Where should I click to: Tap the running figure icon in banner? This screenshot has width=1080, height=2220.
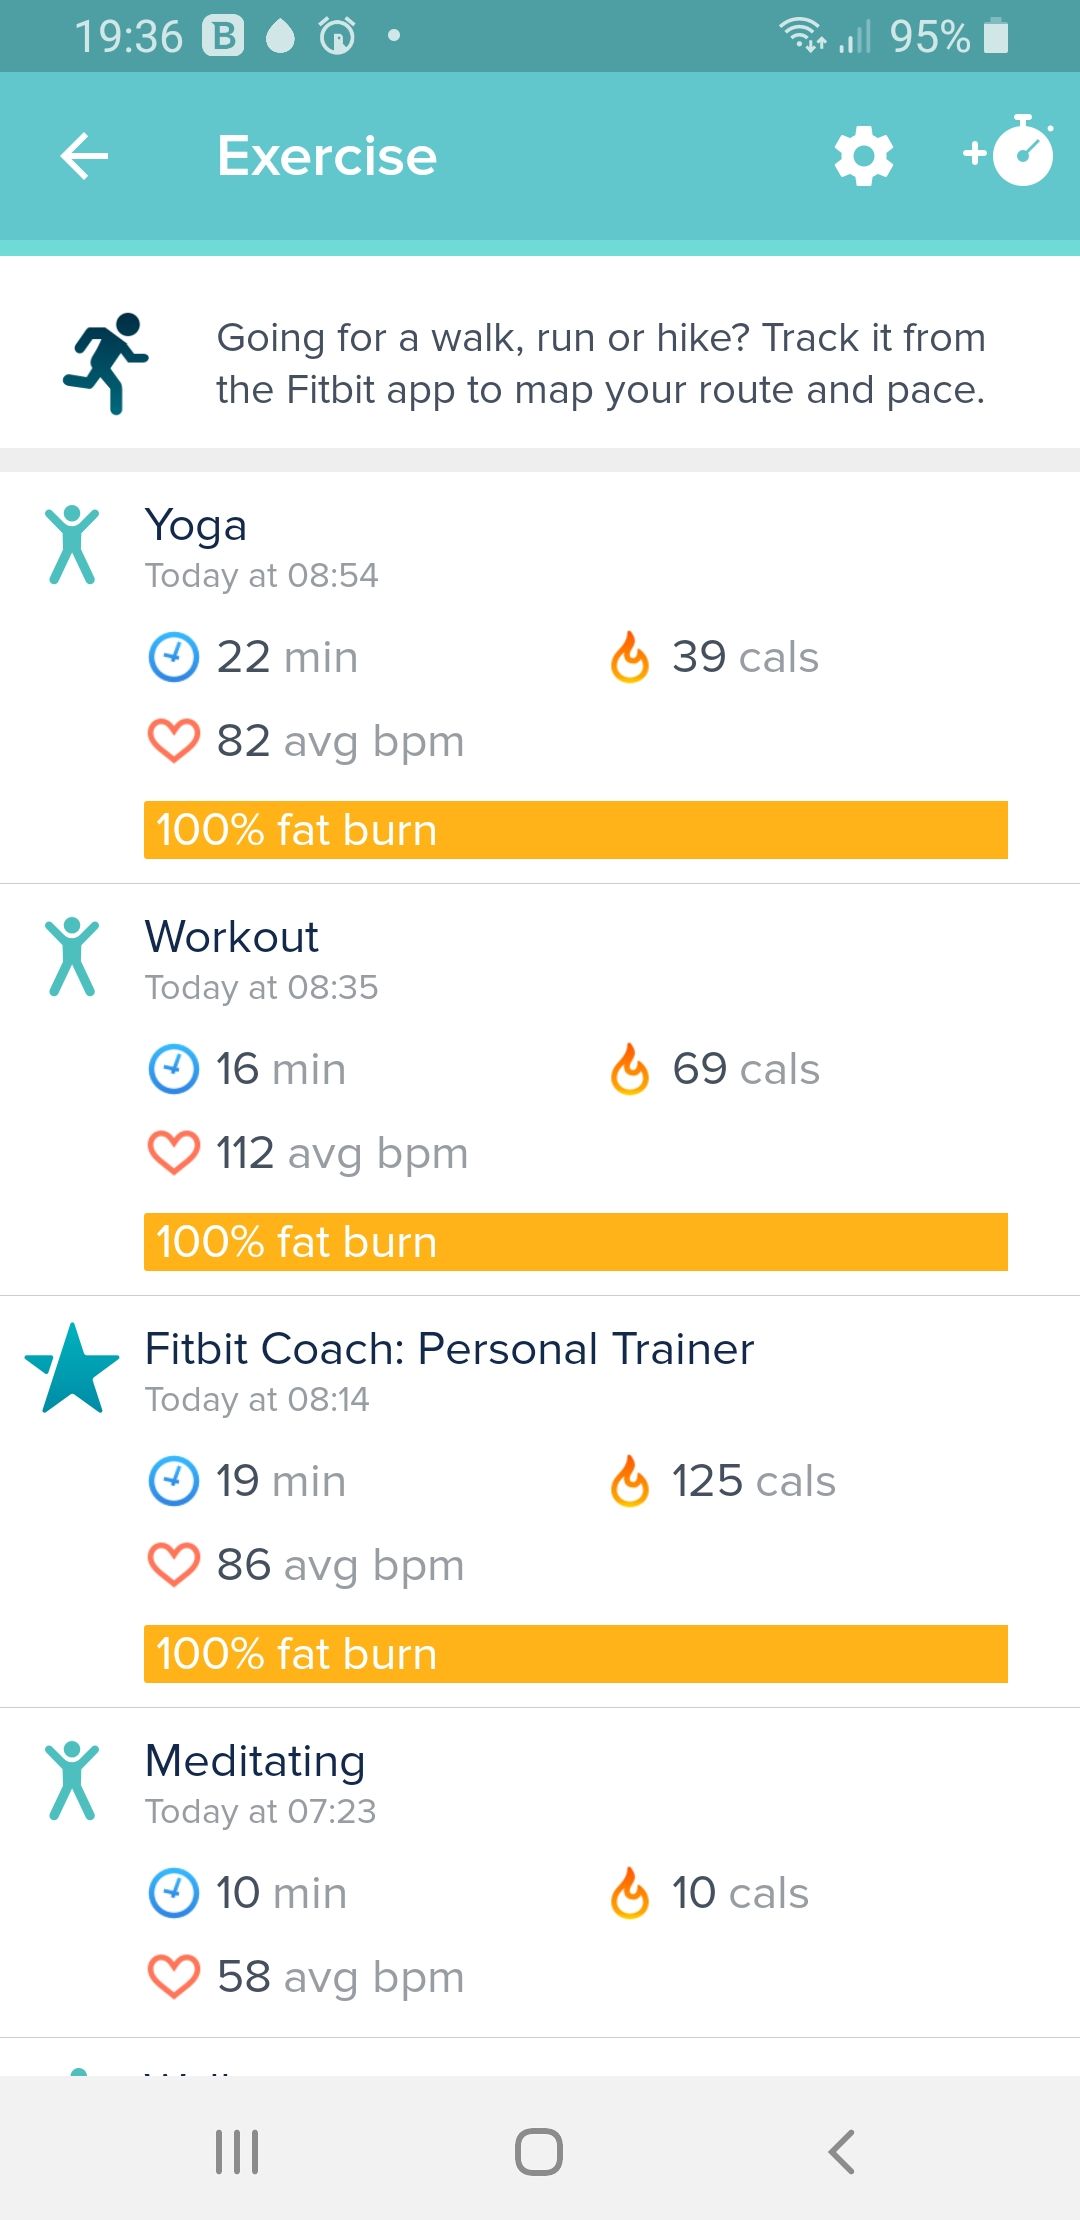coord(107,363)
